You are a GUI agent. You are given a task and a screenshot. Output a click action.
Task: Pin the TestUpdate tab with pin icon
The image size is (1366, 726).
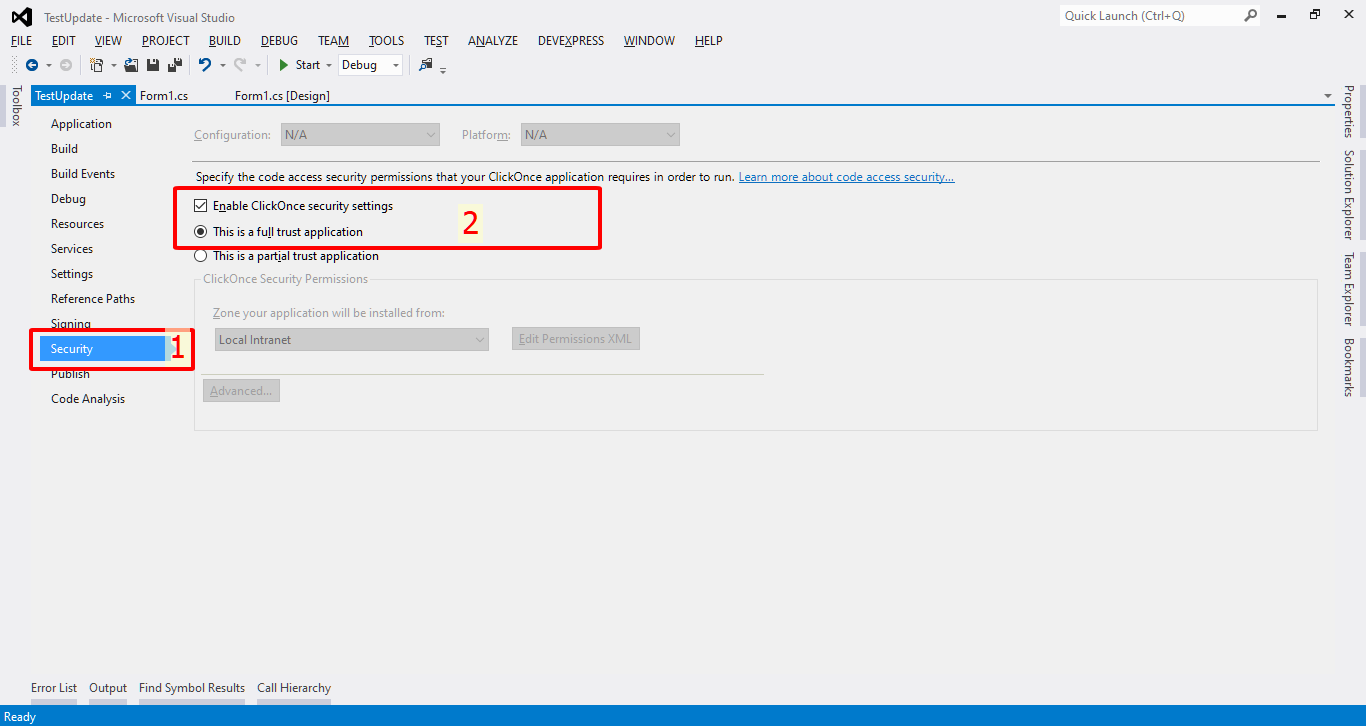[x=108, y=96]
